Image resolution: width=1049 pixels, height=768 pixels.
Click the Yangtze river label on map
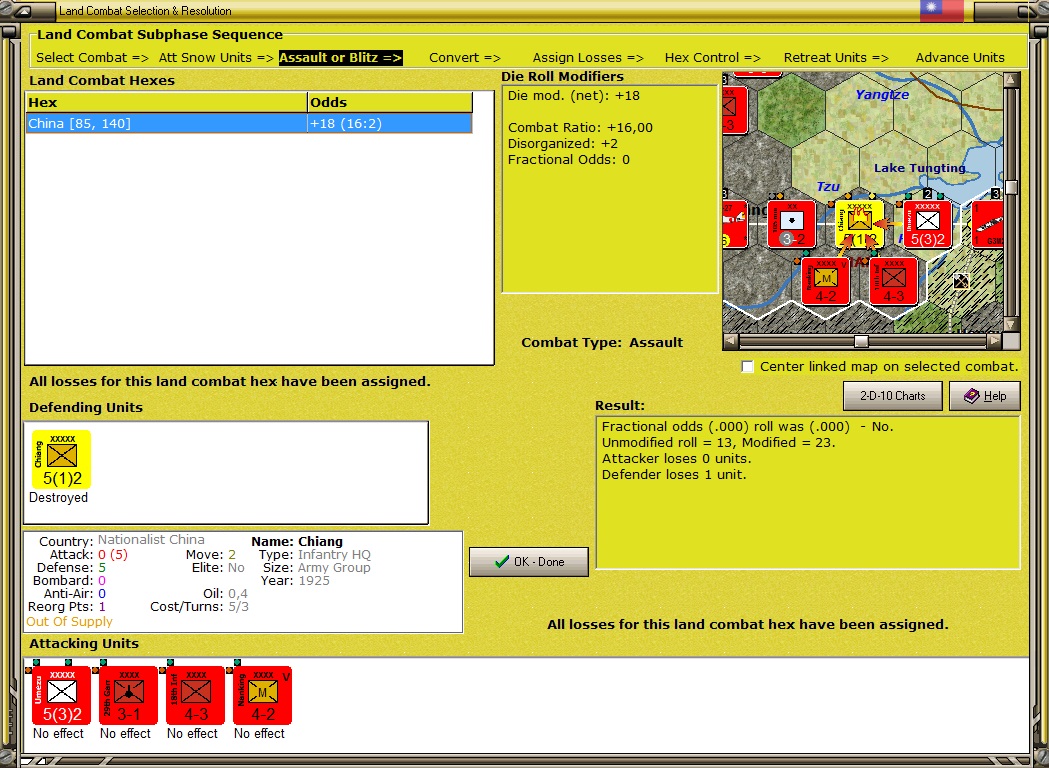[882, 95]
